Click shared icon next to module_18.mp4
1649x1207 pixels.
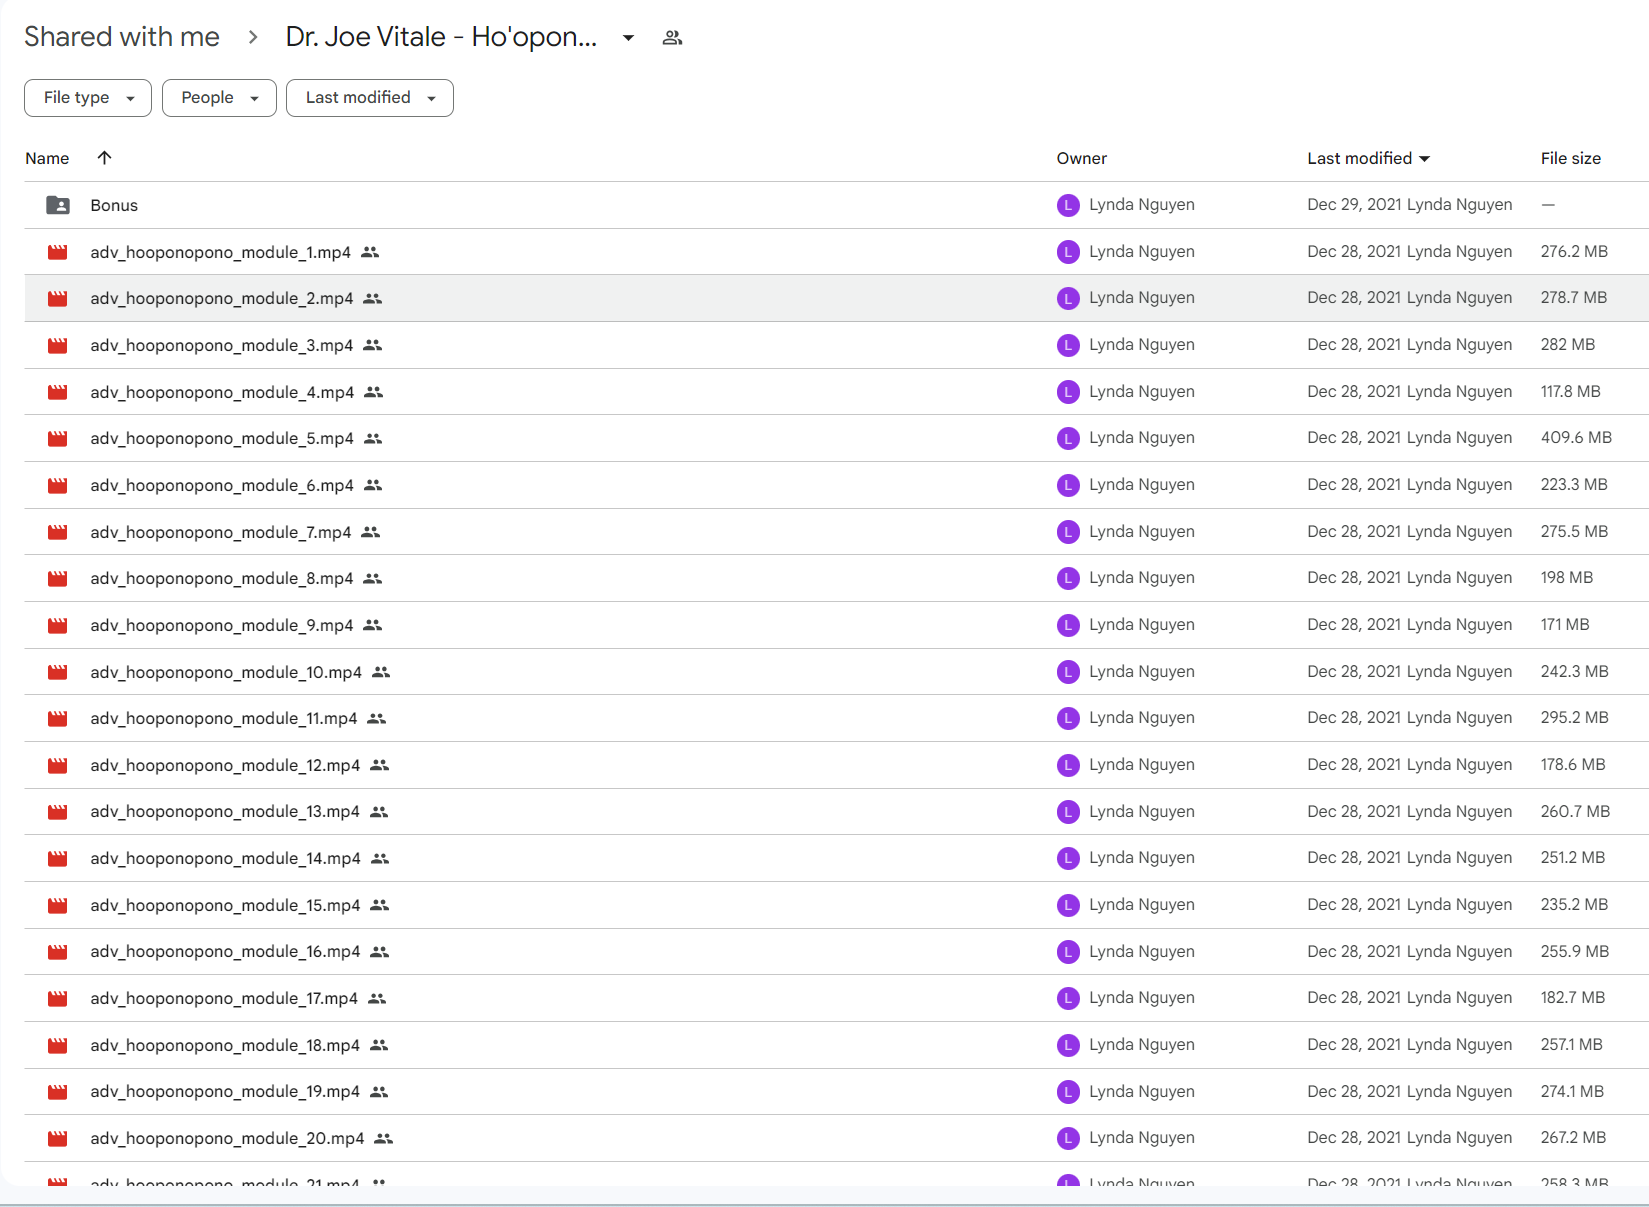tap(379, 1045)
